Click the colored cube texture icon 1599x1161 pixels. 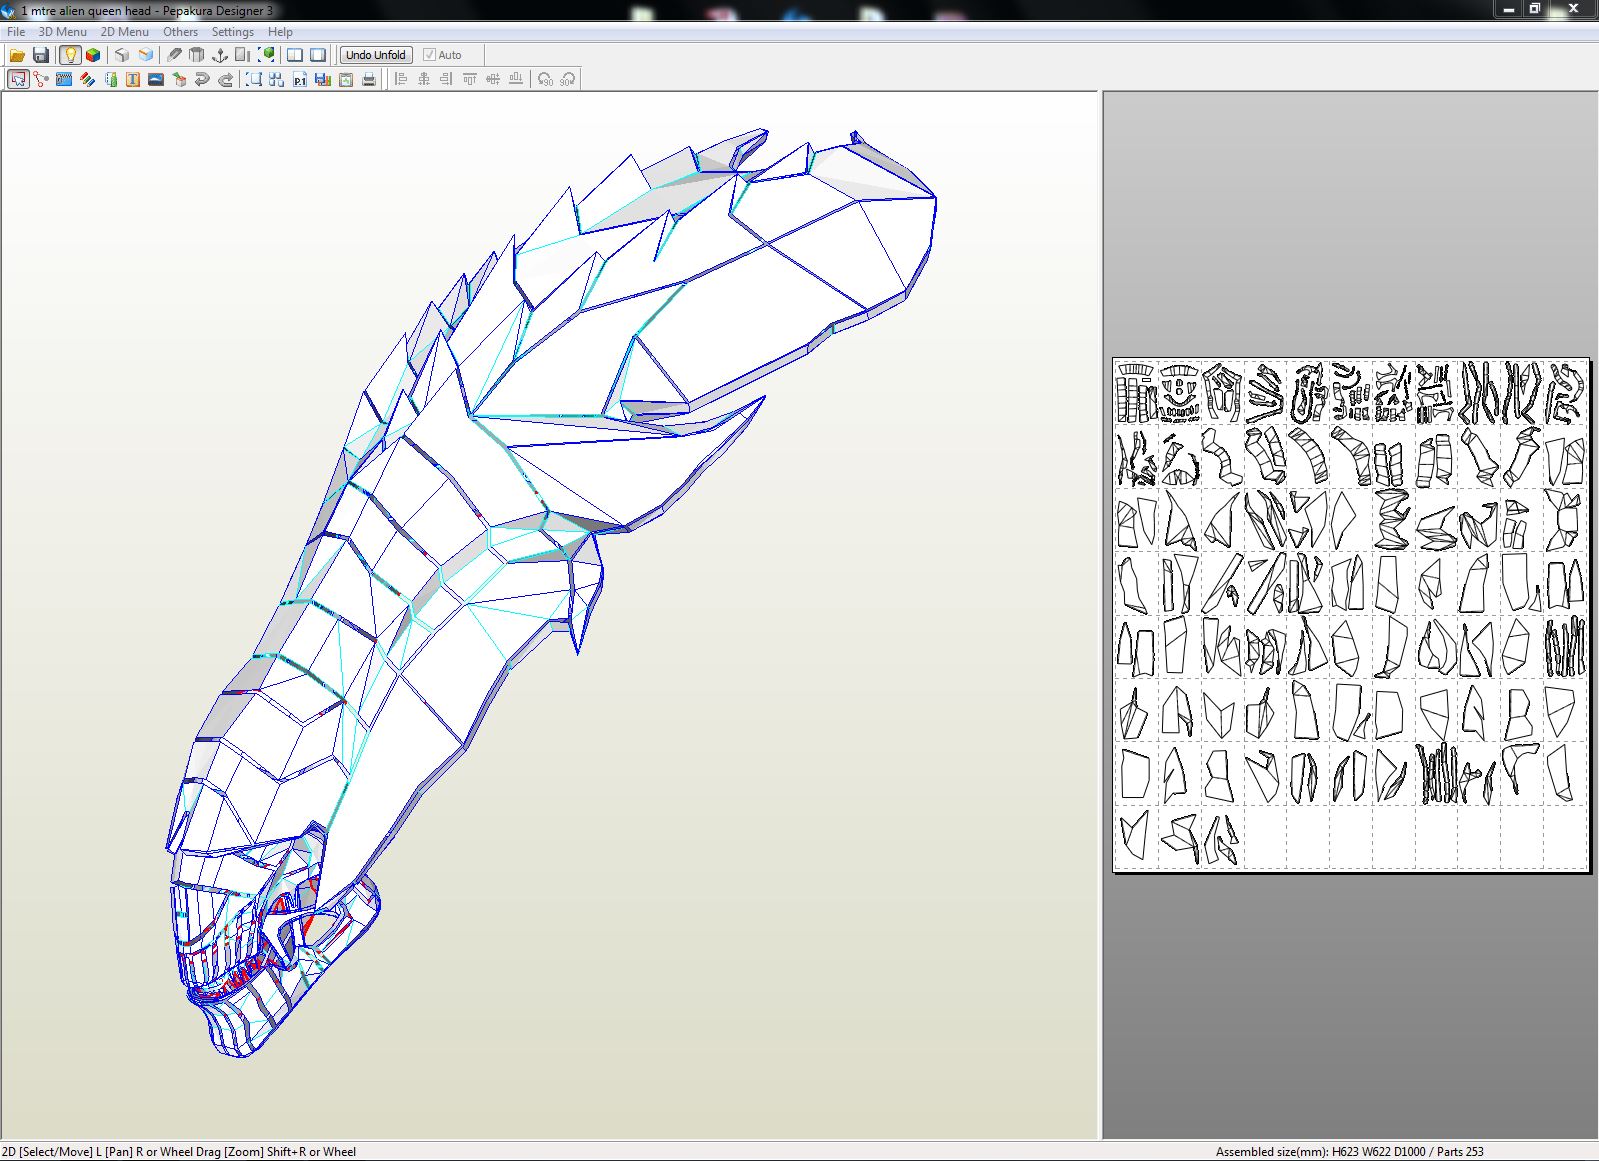93,55
